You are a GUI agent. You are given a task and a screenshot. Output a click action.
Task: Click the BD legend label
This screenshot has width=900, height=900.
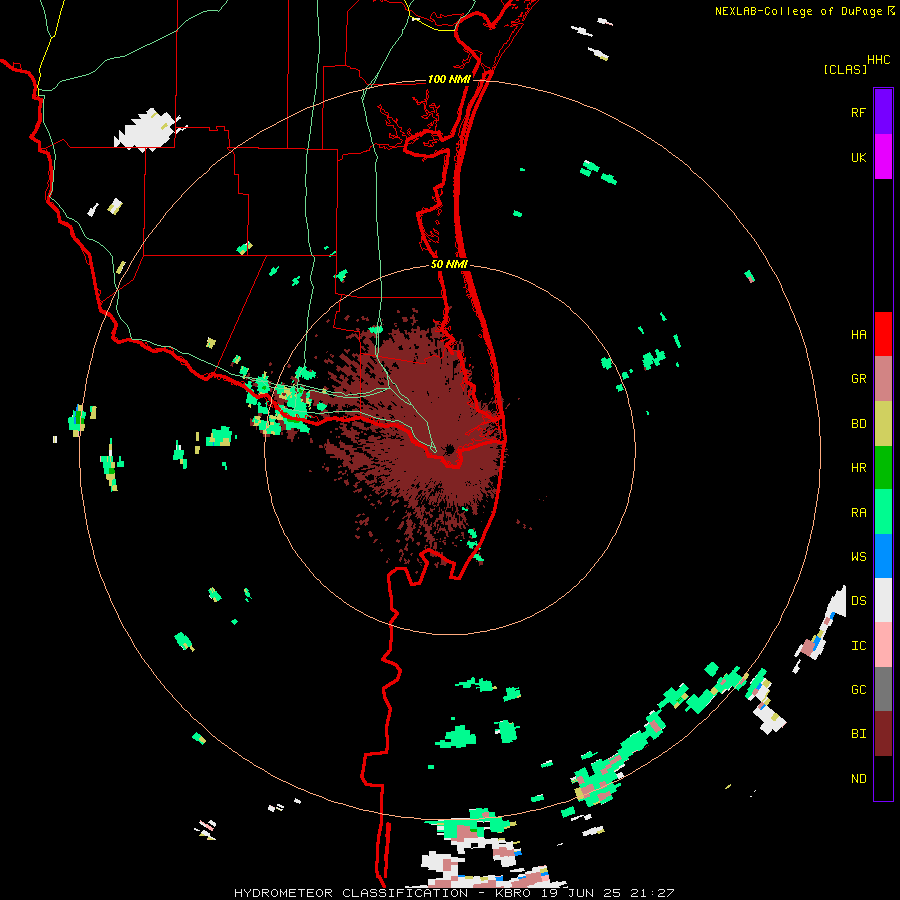pos(858,424)
